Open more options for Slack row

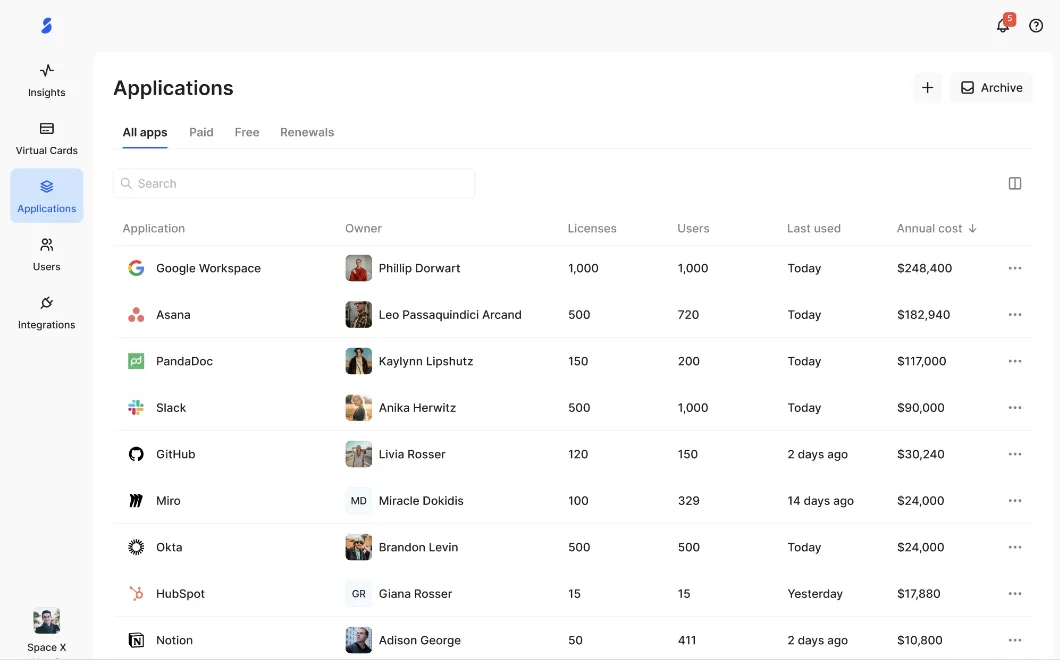1015,408
